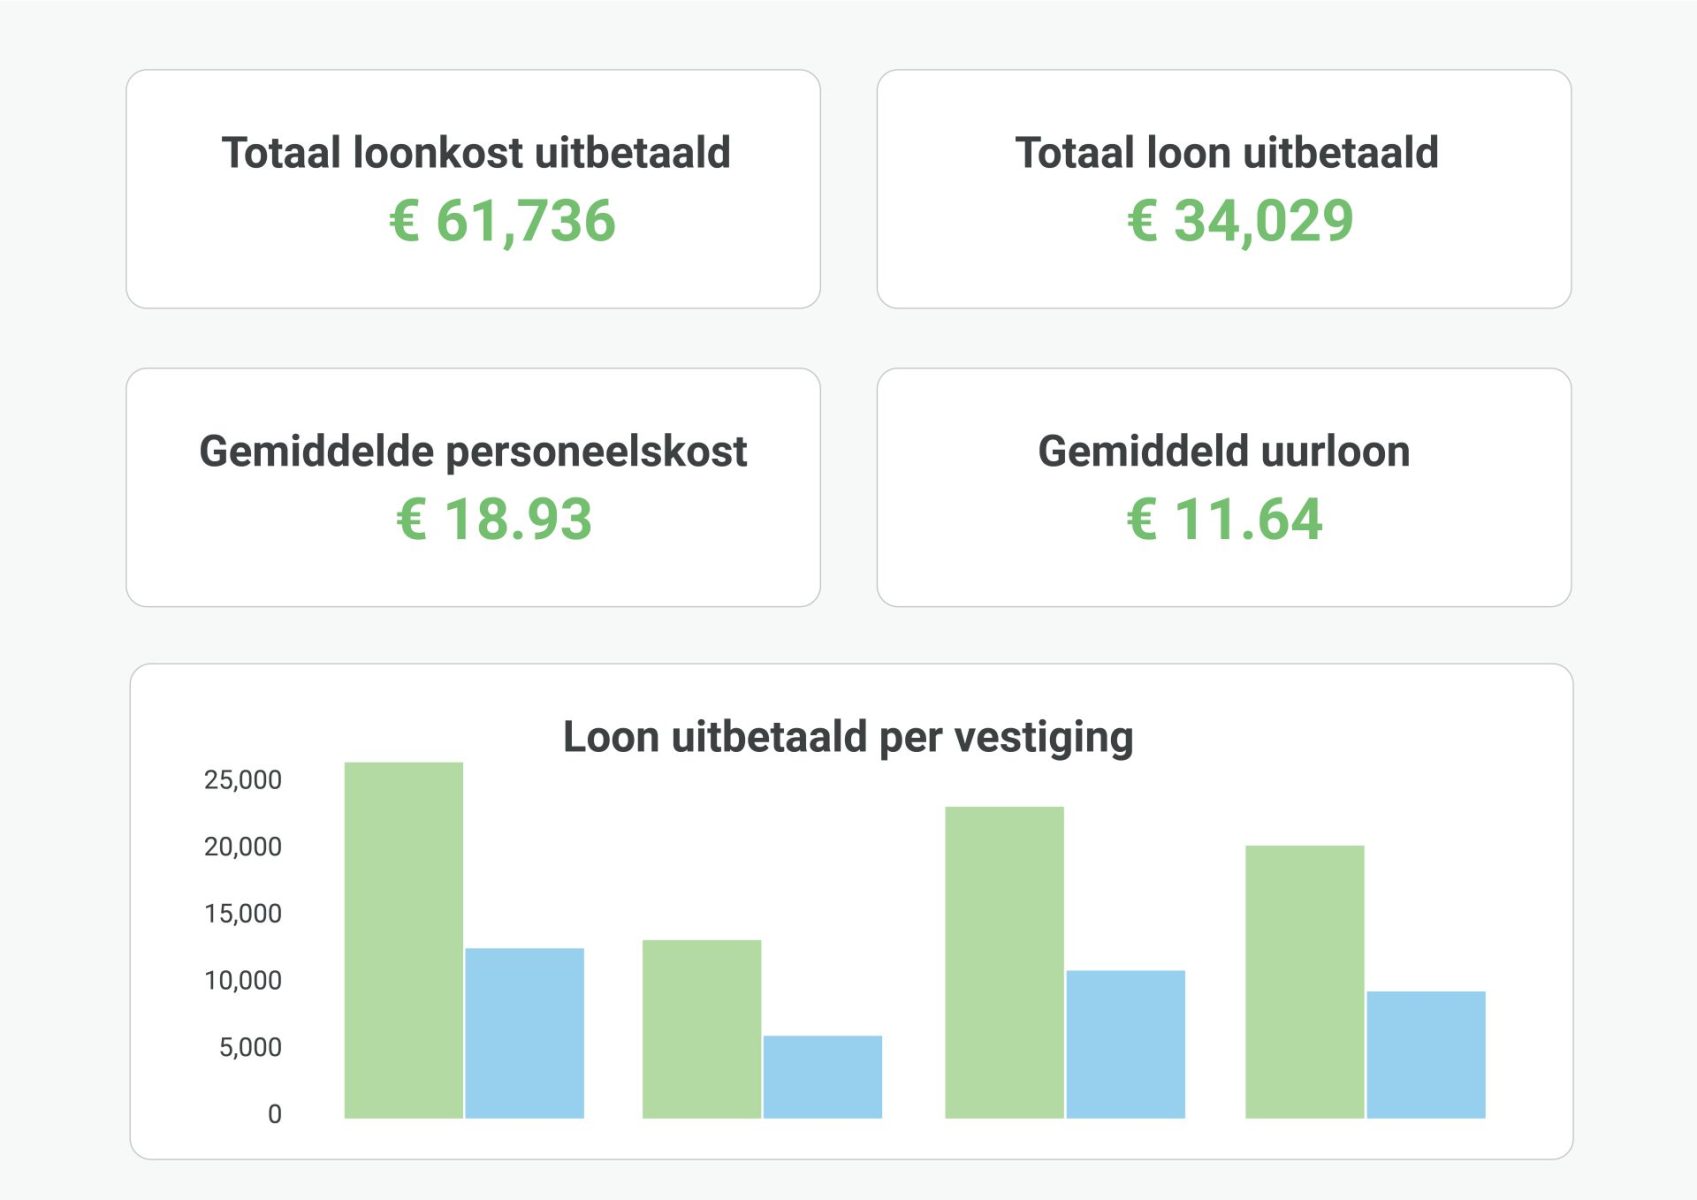Select the € 61,736 total value
This screenshot has height=1200, width=1697.
[x=502, y=221]
